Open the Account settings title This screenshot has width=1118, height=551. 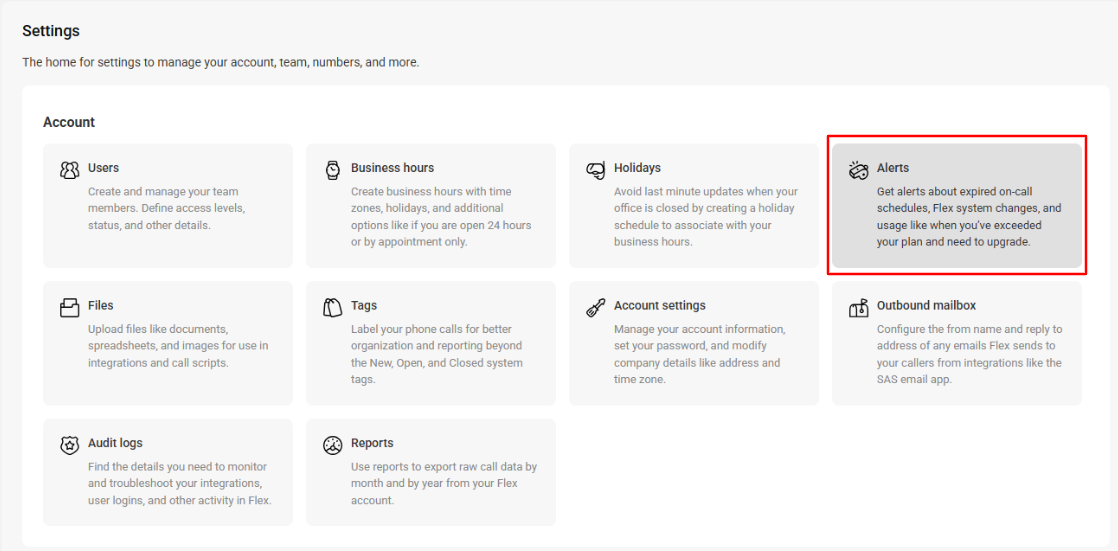(x=660, y=305)
